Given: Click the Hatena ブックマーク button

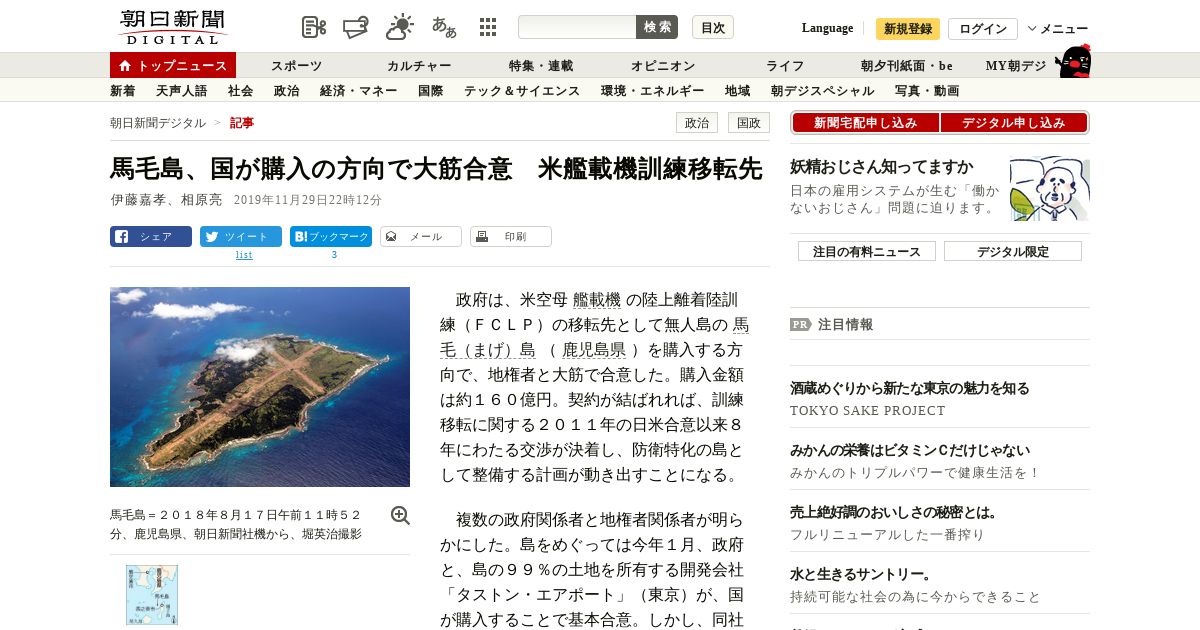Looking at the screenshot, I should [331, 237].
